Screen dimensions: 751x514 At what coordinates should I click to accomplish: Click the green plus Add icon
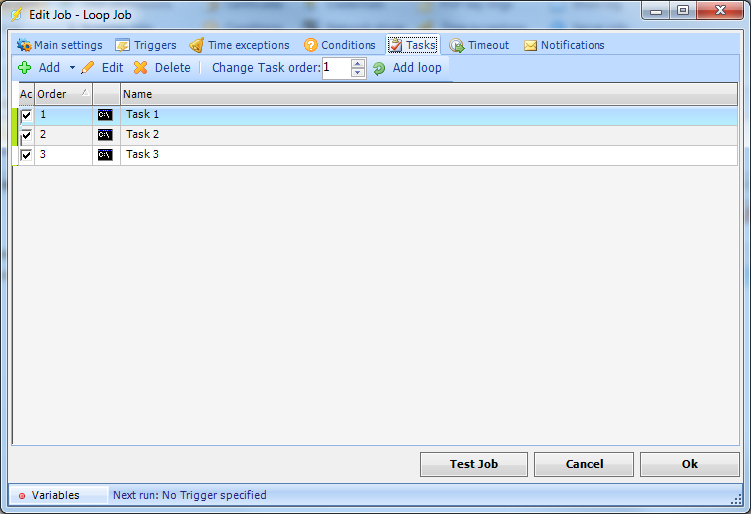[x=25, y=68]
